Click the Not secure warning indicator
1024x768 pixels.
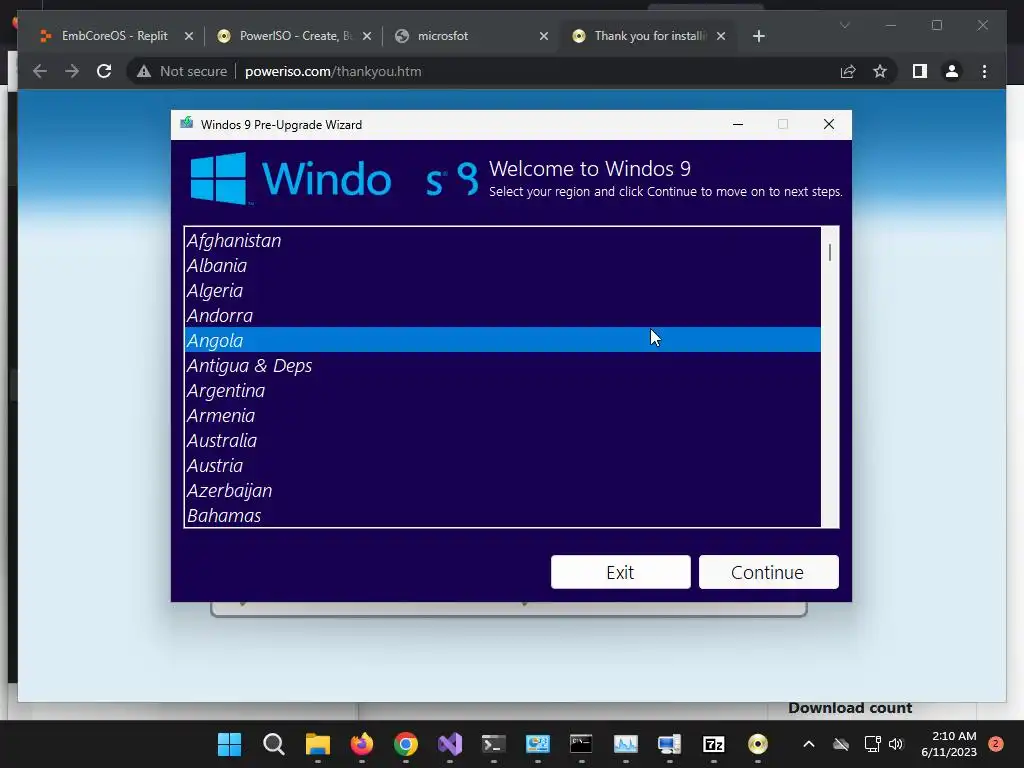click(182, 71)
